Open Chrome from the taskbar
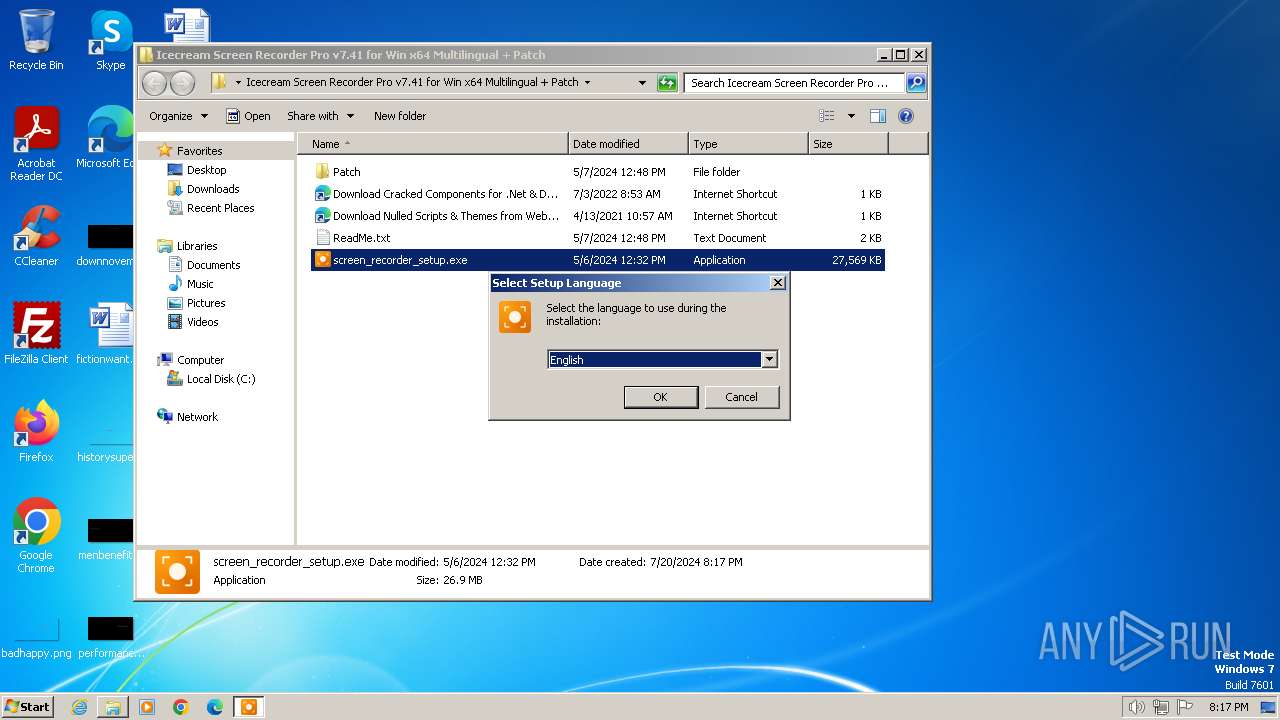This screenshot has width=1280, height=720. pos(181,707)
